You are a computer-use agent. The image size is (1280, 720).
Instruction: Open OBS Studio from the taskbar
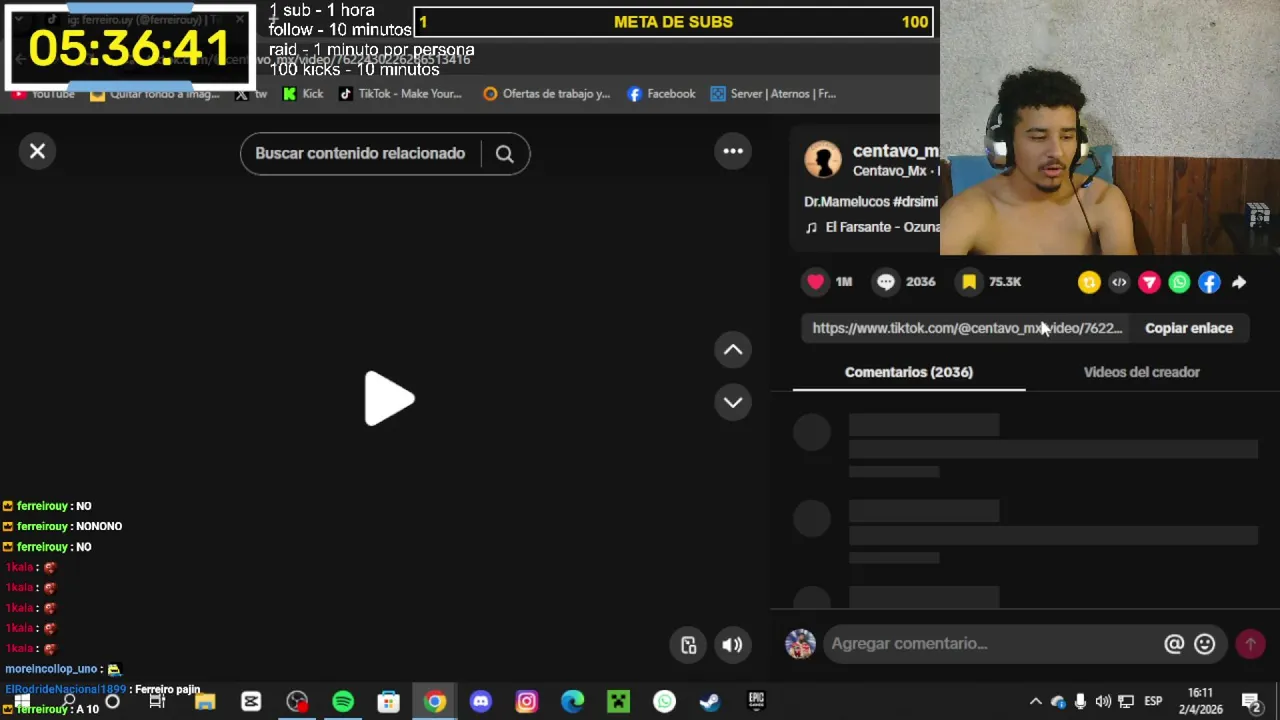tap(297, 701)
